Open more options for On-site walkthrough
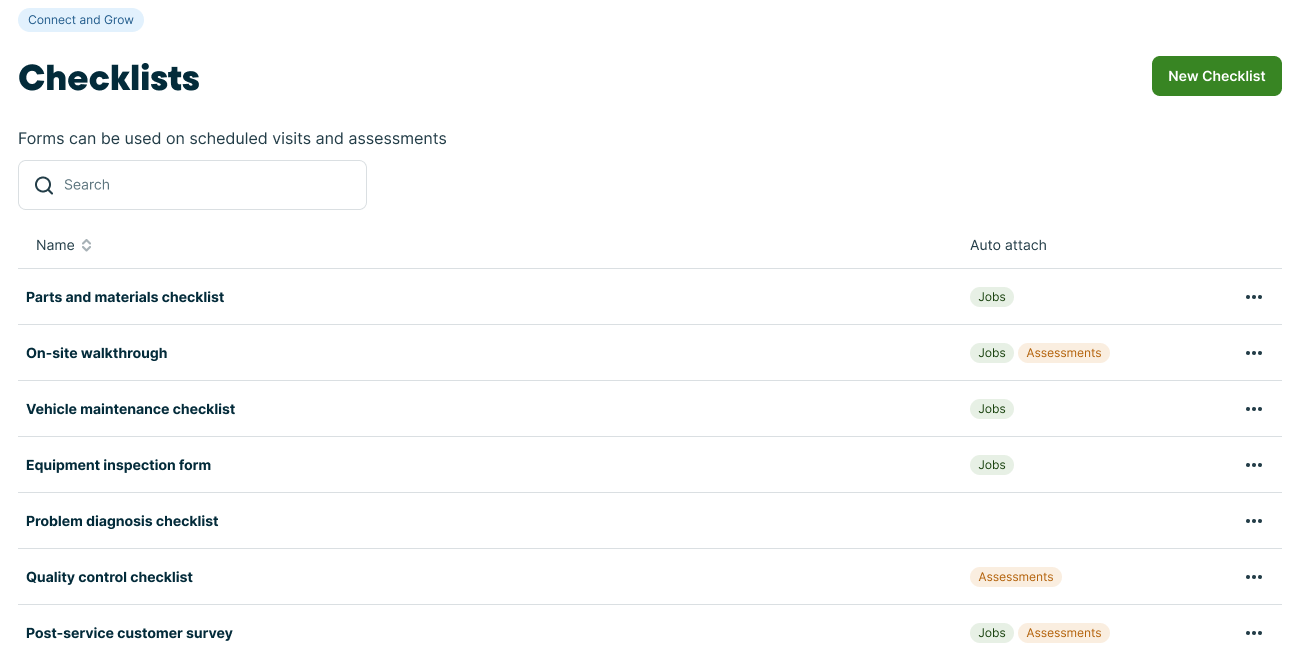 1254,353
